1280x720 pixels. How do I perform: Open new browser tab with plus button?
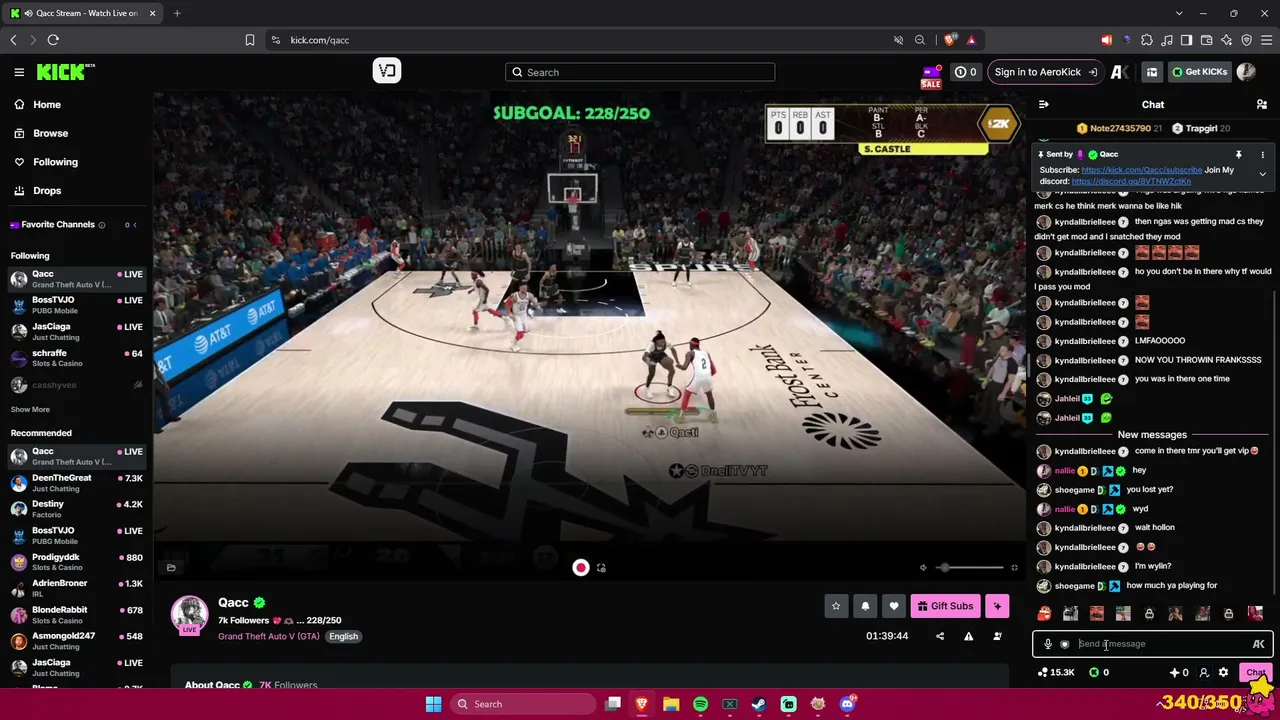(x=177, y=13)
